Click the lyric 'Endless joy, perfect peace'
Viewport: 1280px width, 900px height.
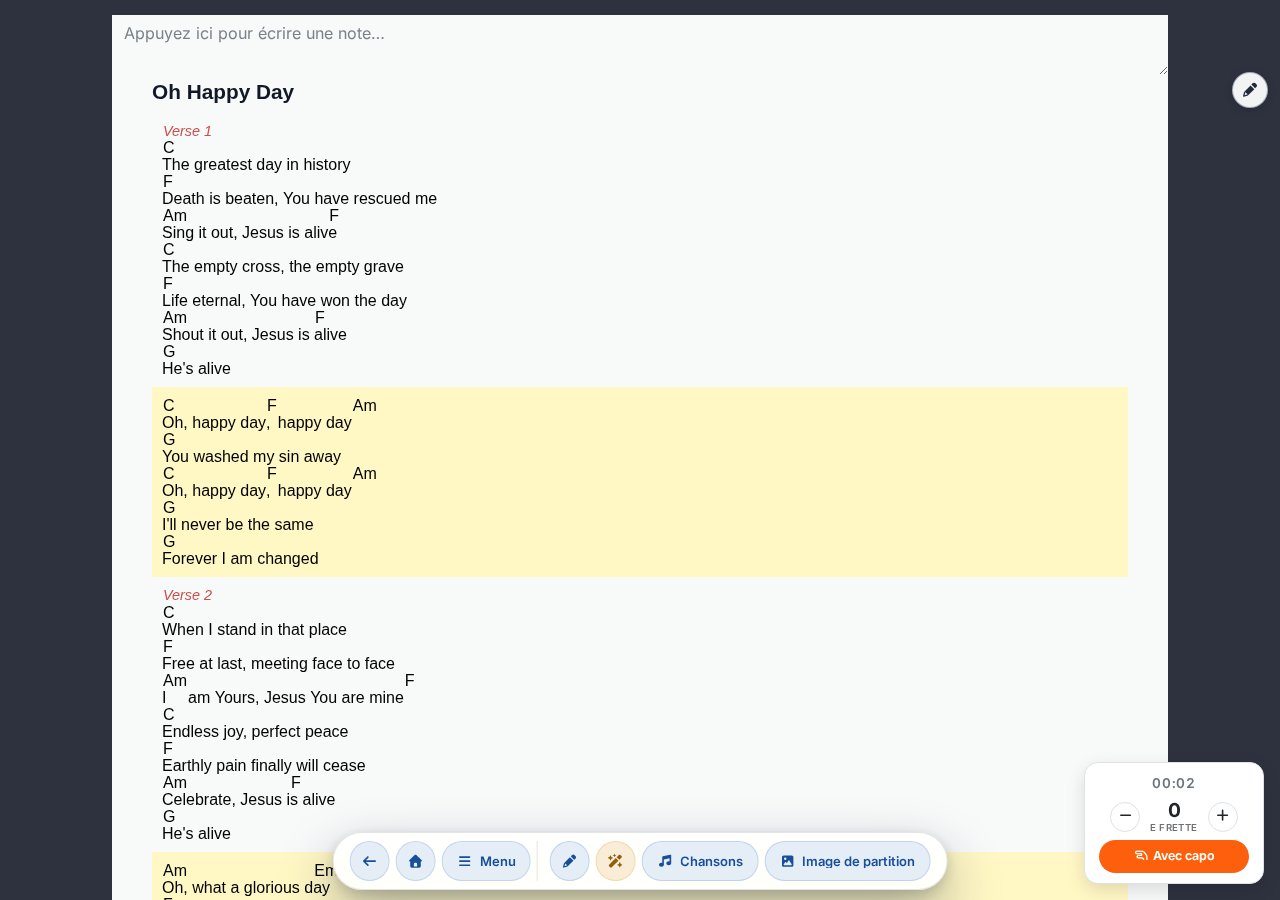click(255, 732)
